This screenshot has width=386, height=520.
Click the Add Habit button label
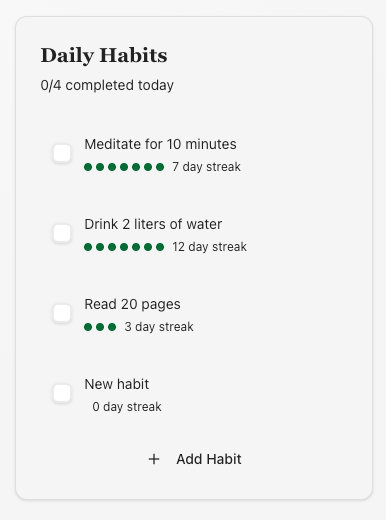coord(209,459)
